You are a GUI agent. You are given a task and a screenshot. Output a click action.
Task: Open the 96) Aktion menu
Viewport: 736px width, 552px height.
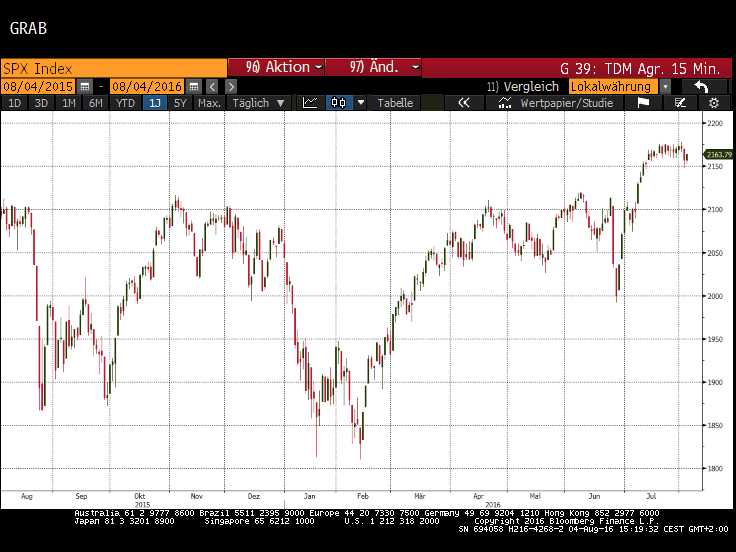tap(277, 67)
